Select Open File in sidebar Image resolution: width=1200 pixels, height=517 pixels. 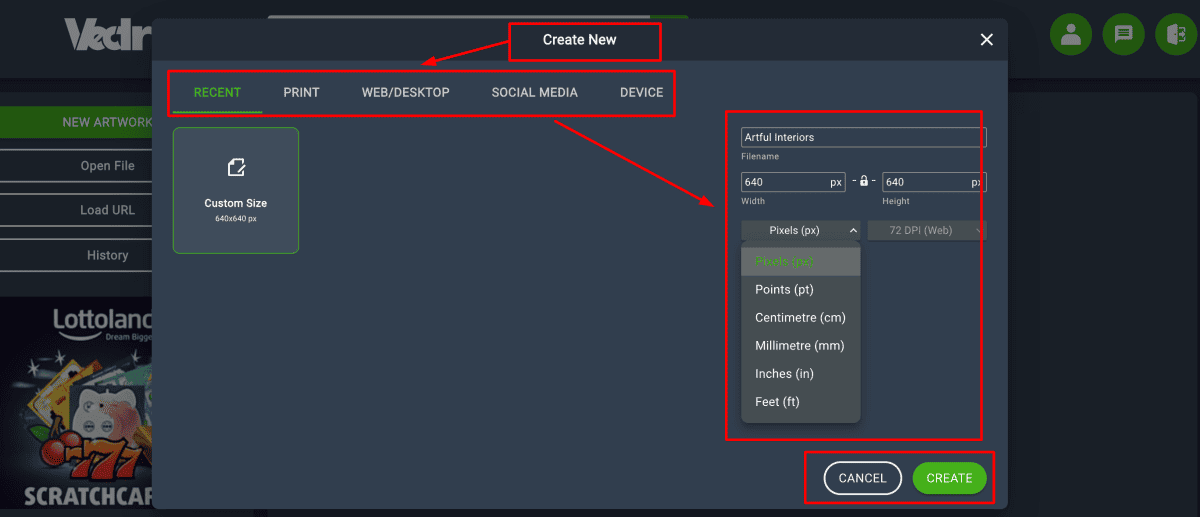pos(107,166)
